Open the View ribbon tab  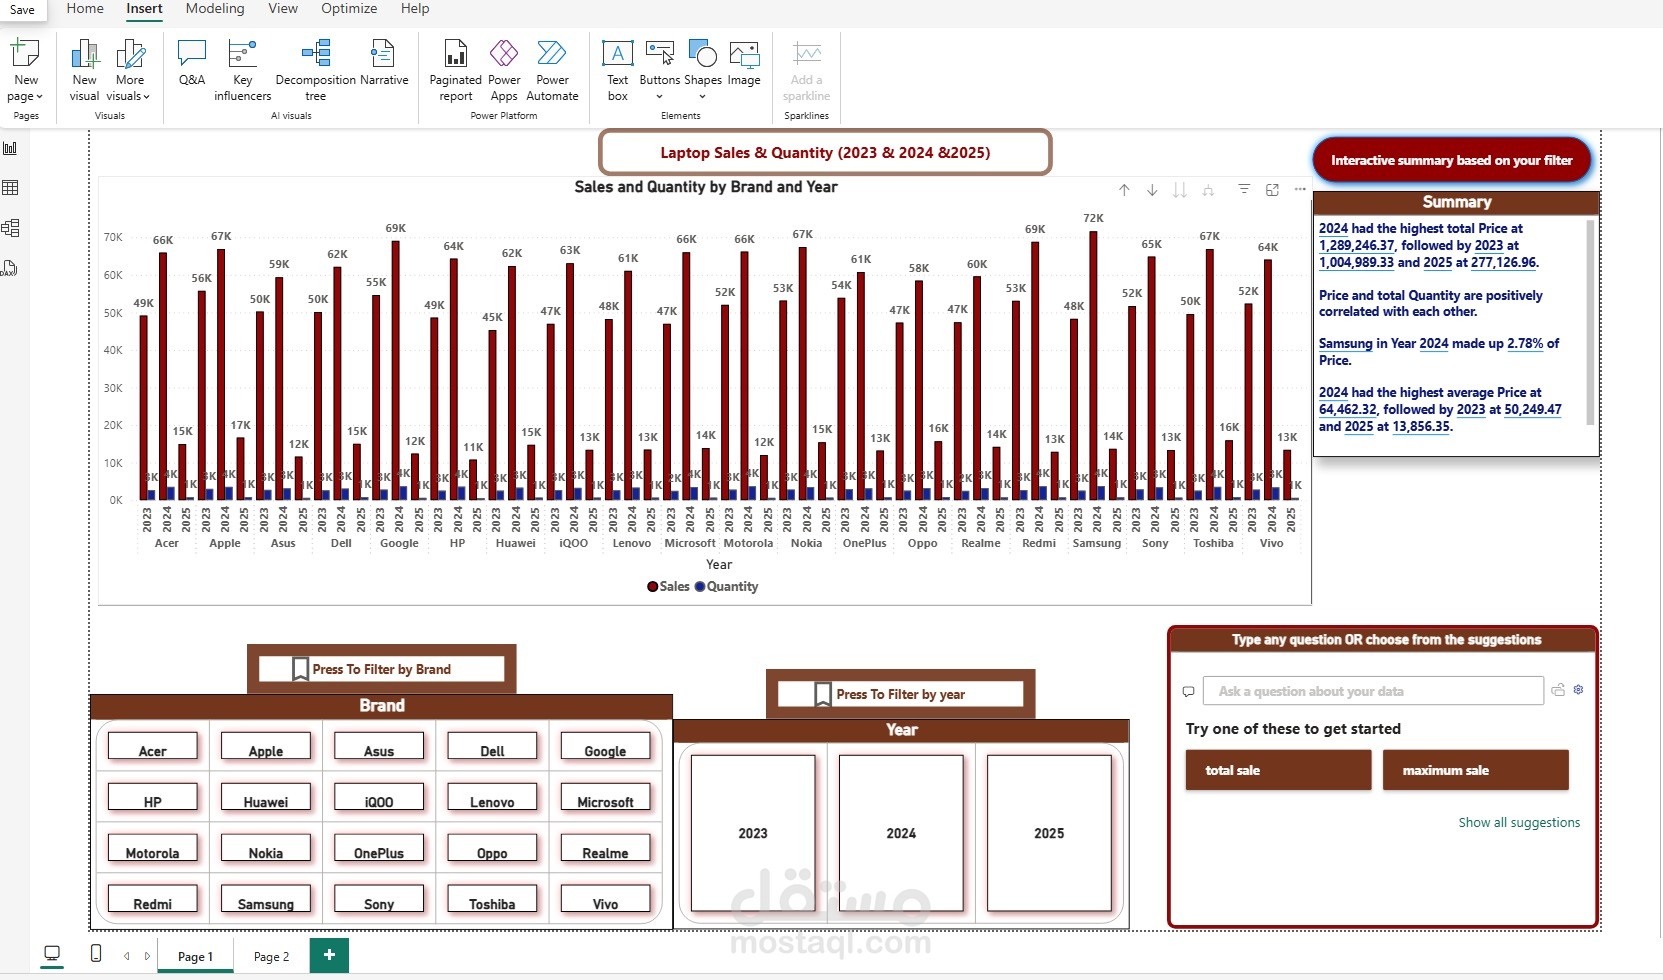pyautogui.click(x=283, y=9)
